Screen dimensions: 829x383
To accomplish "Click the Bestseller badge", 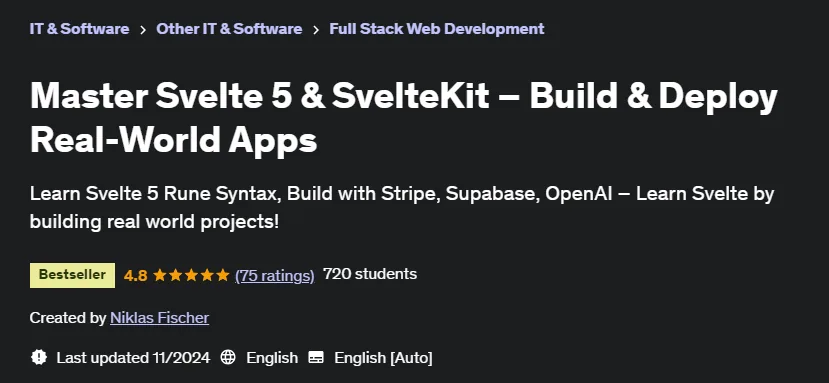I will tap(72, 275).
